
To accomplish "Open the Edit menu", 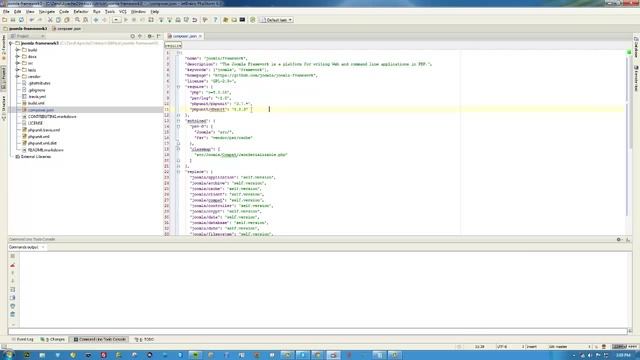I will tap(18, 12).
